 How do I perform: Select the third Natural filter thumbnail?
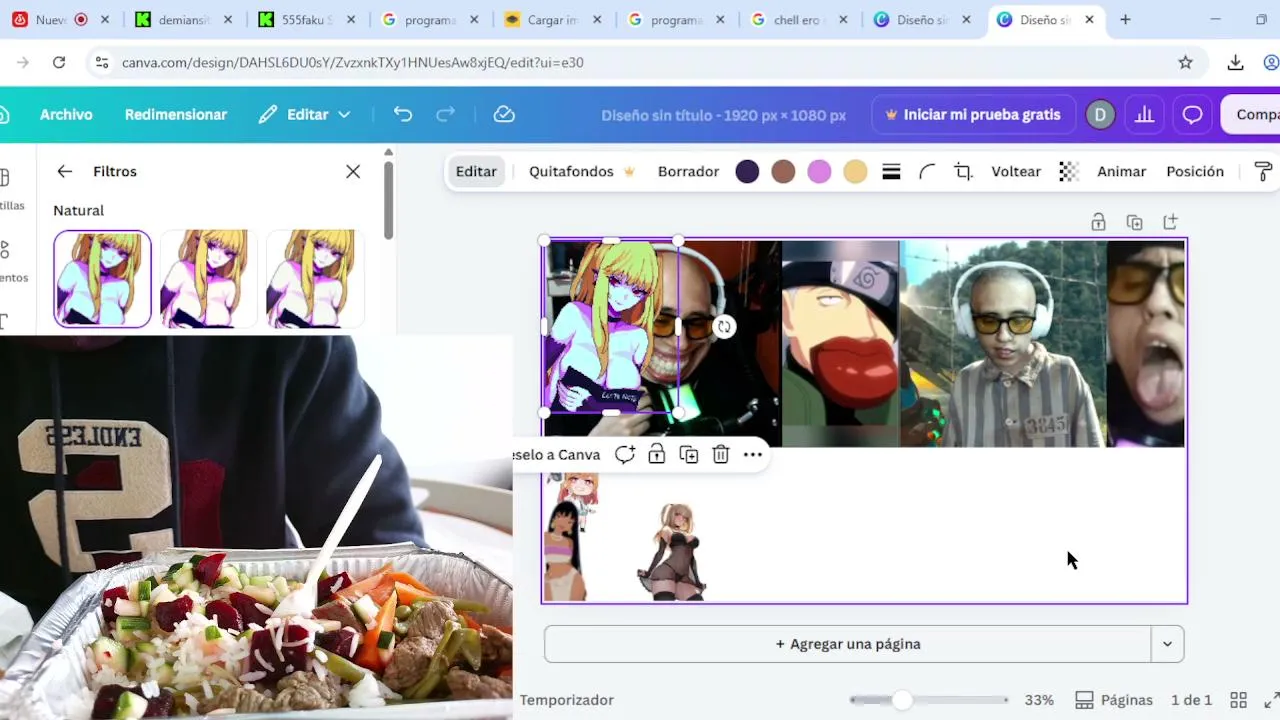[x=315, y=279]
